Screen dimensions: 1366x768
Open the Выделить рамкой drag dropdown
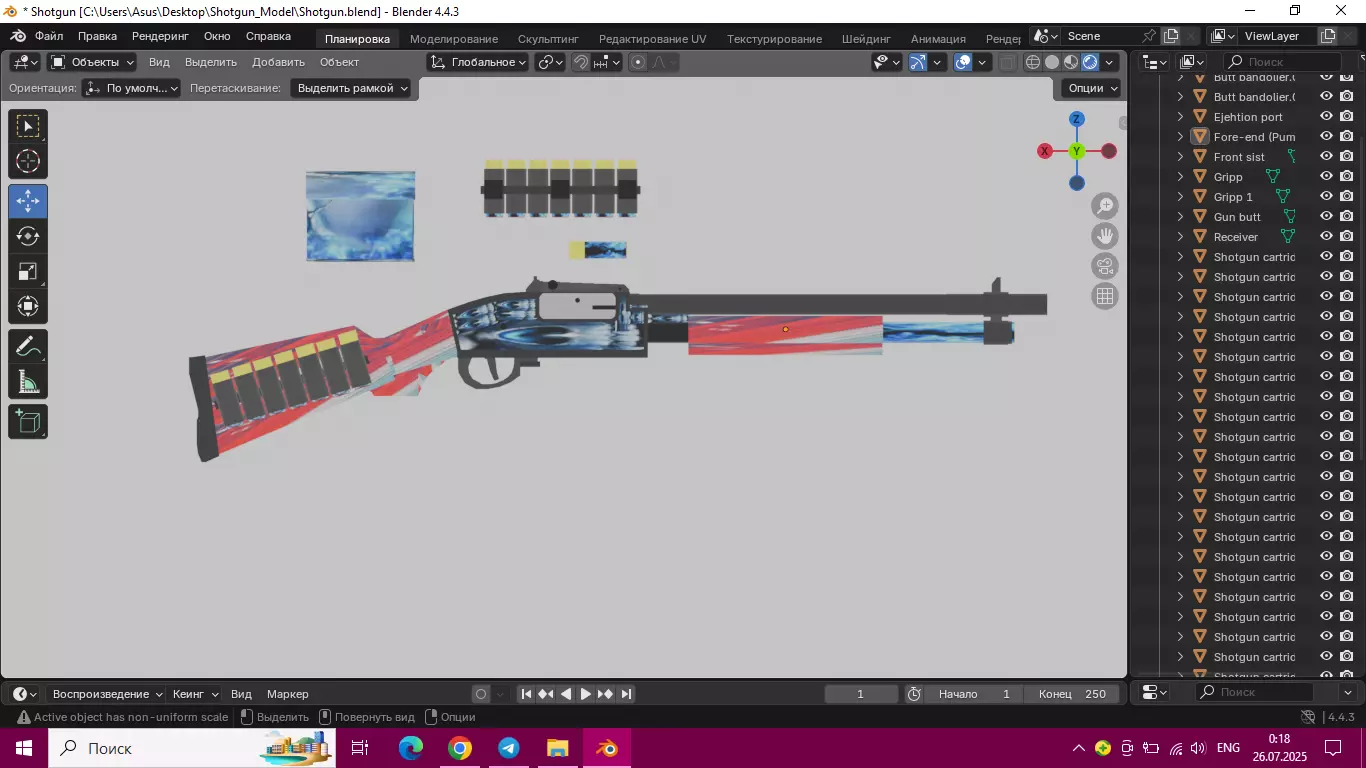pyautogui.click(x=352, y=88)
